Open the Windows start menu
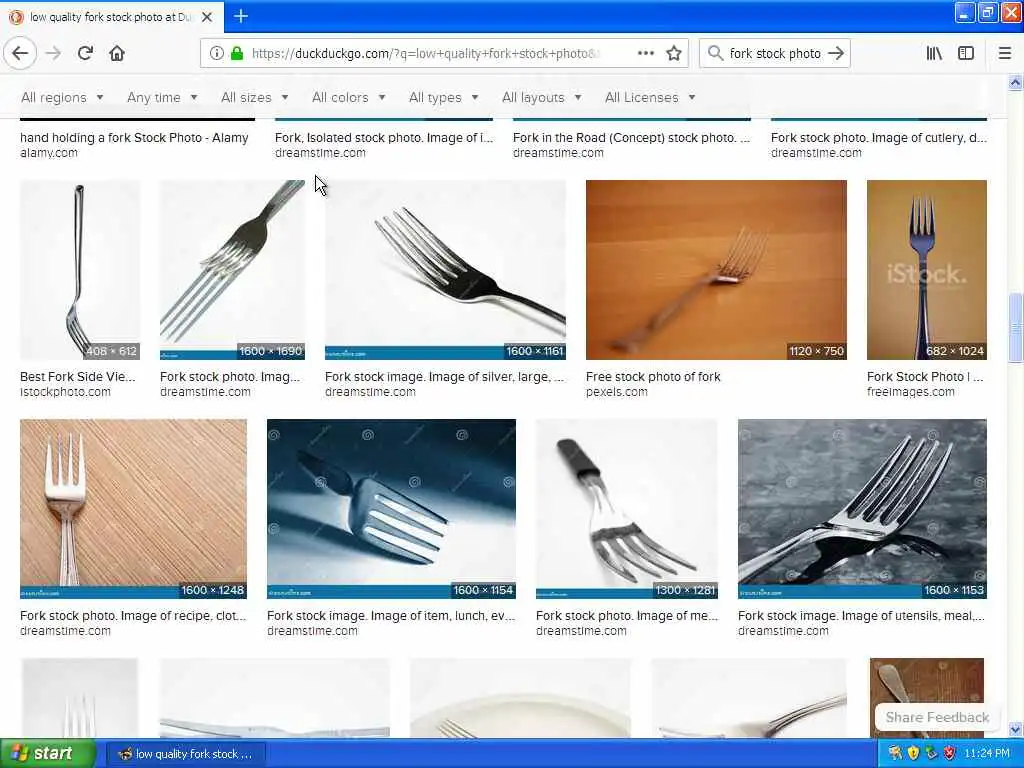 [x=47, y=754]
